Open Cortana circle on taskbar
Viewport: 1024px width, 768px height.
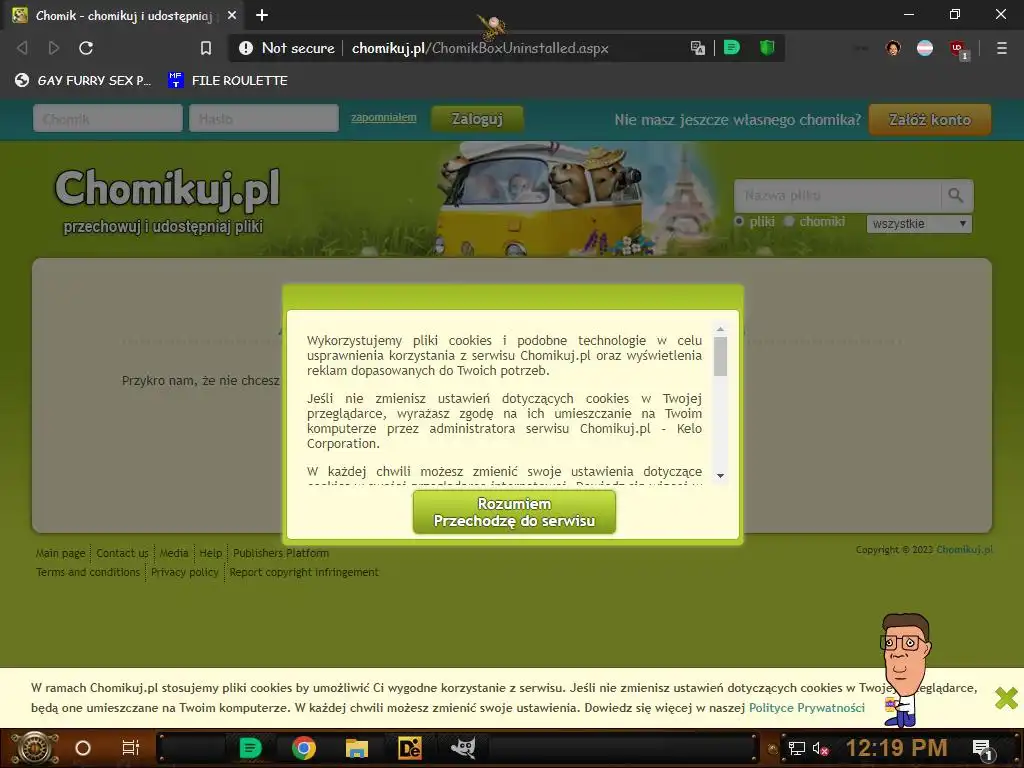(x=83, y=748)
